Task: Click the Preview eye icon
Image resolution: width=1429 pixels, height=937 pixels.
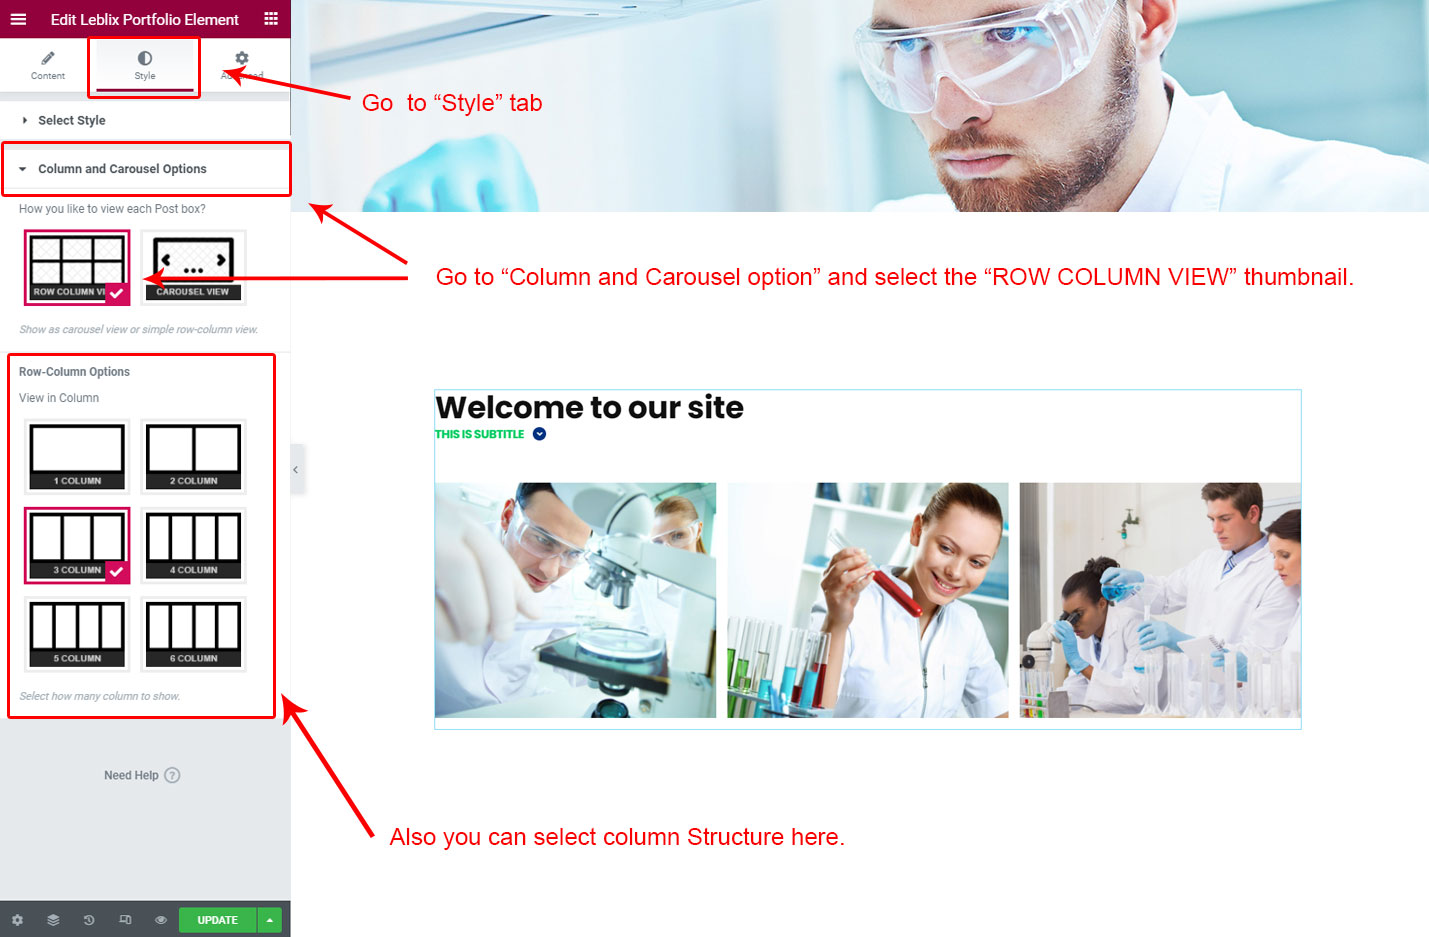Action: (161, 920)
